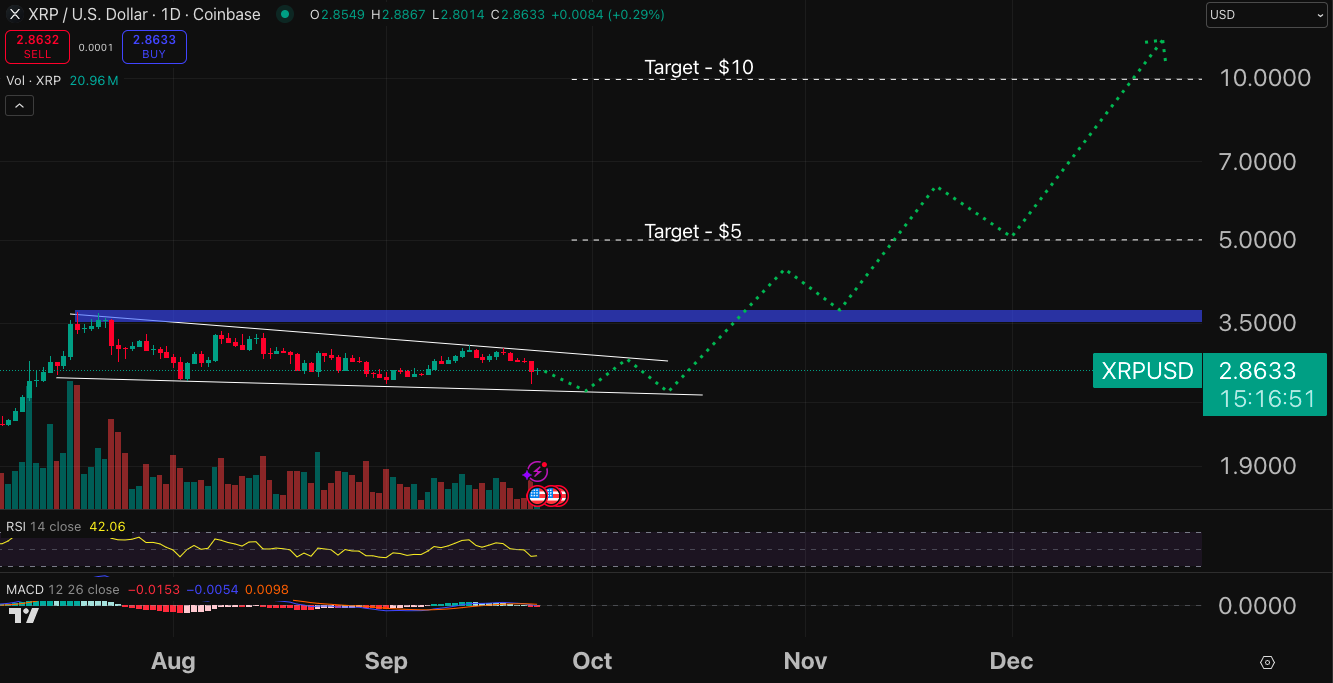Screen dimensions: 1333x683
Task: Select the RSI 14 close indicator label
Action: (37, 525)
